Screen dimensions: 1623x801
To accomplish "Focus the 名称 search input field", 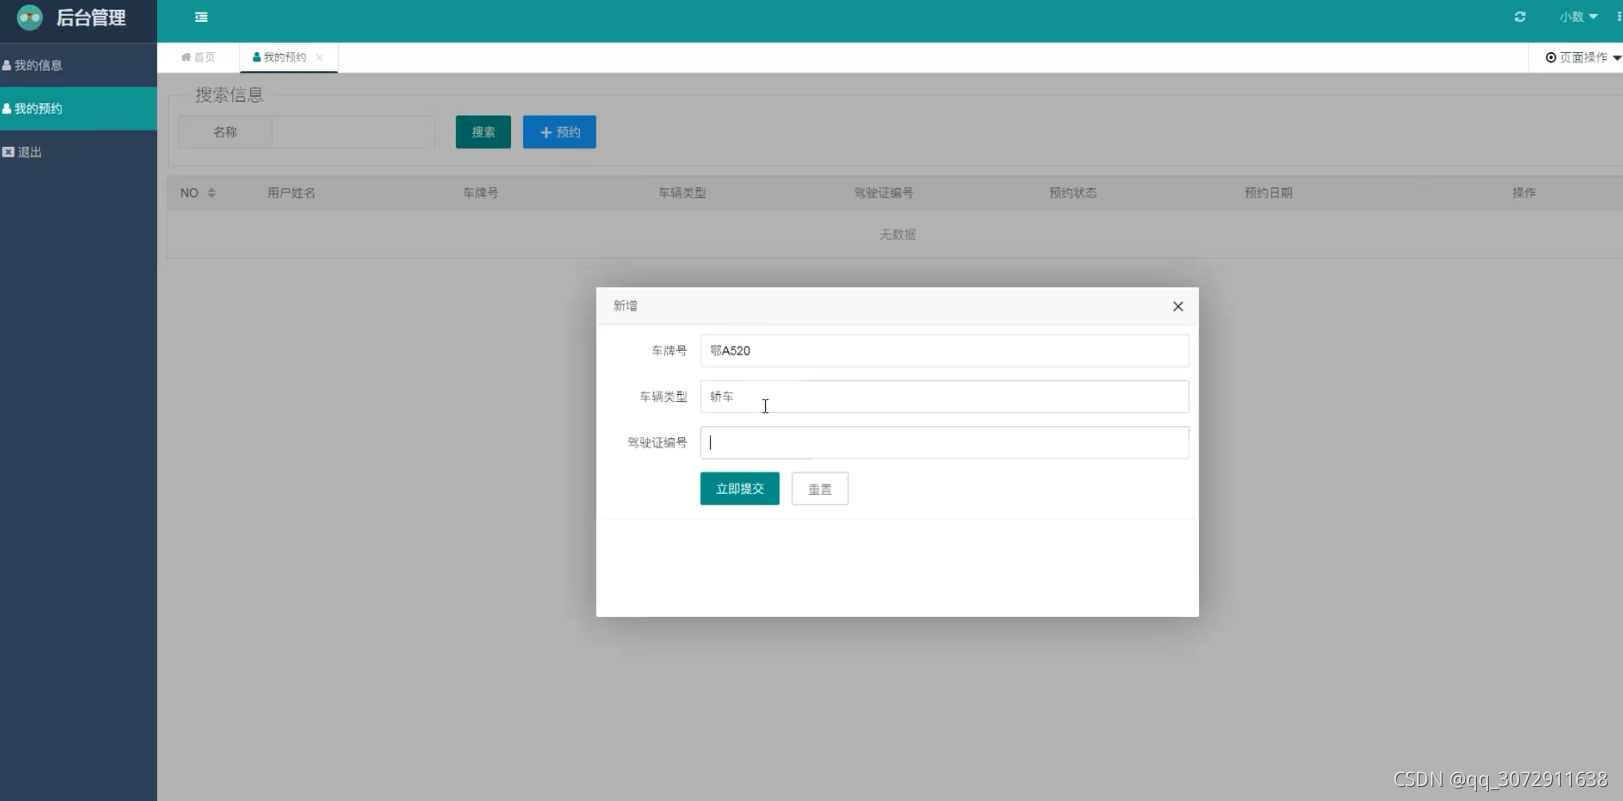I will coord(353,132).
